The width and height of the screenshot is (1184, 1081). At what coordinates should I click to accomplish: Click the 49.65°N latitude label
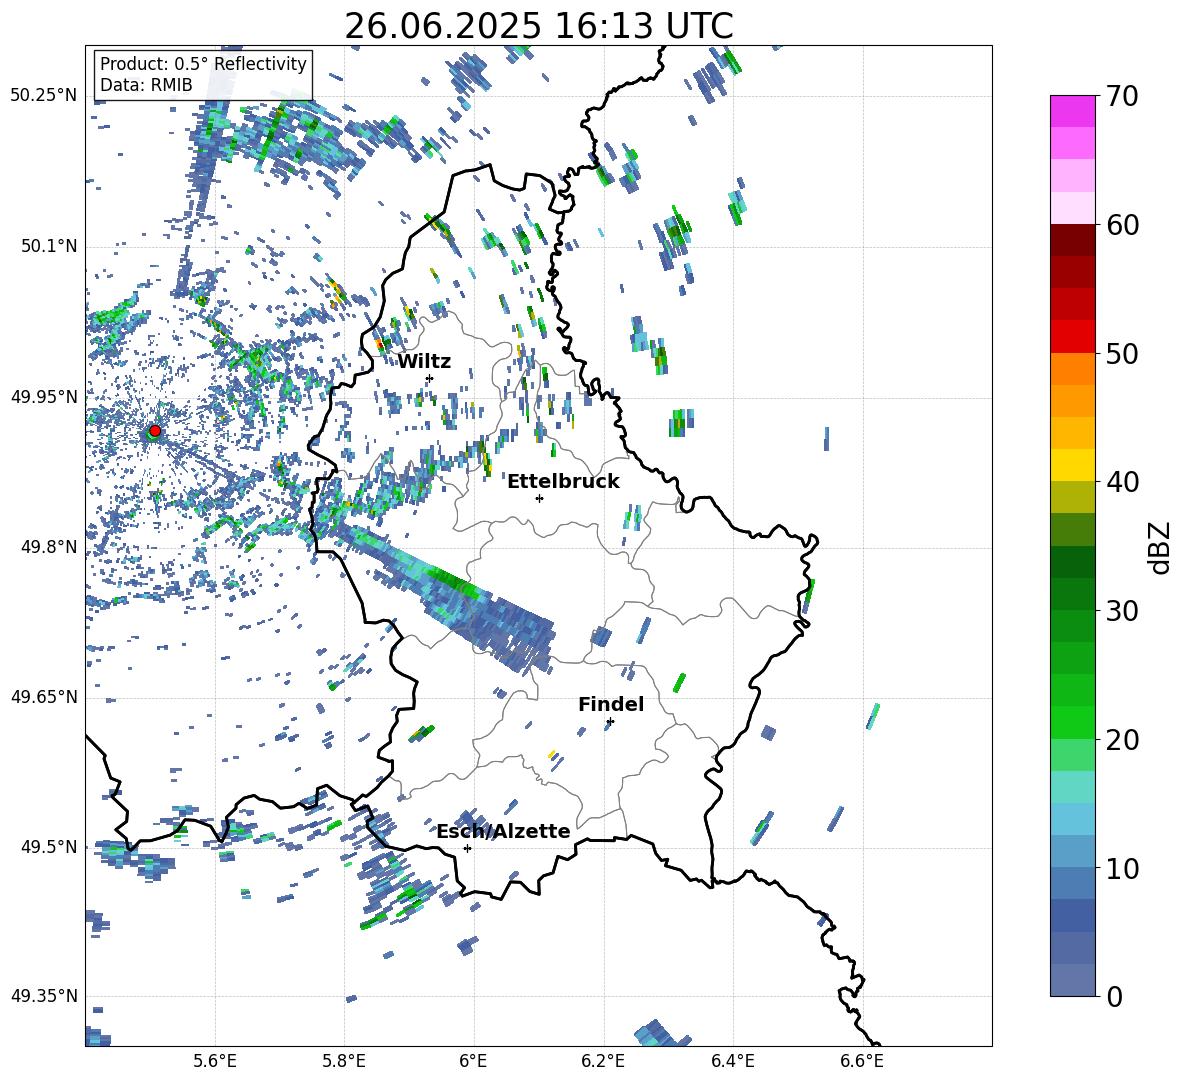click(x=44, y=697)
